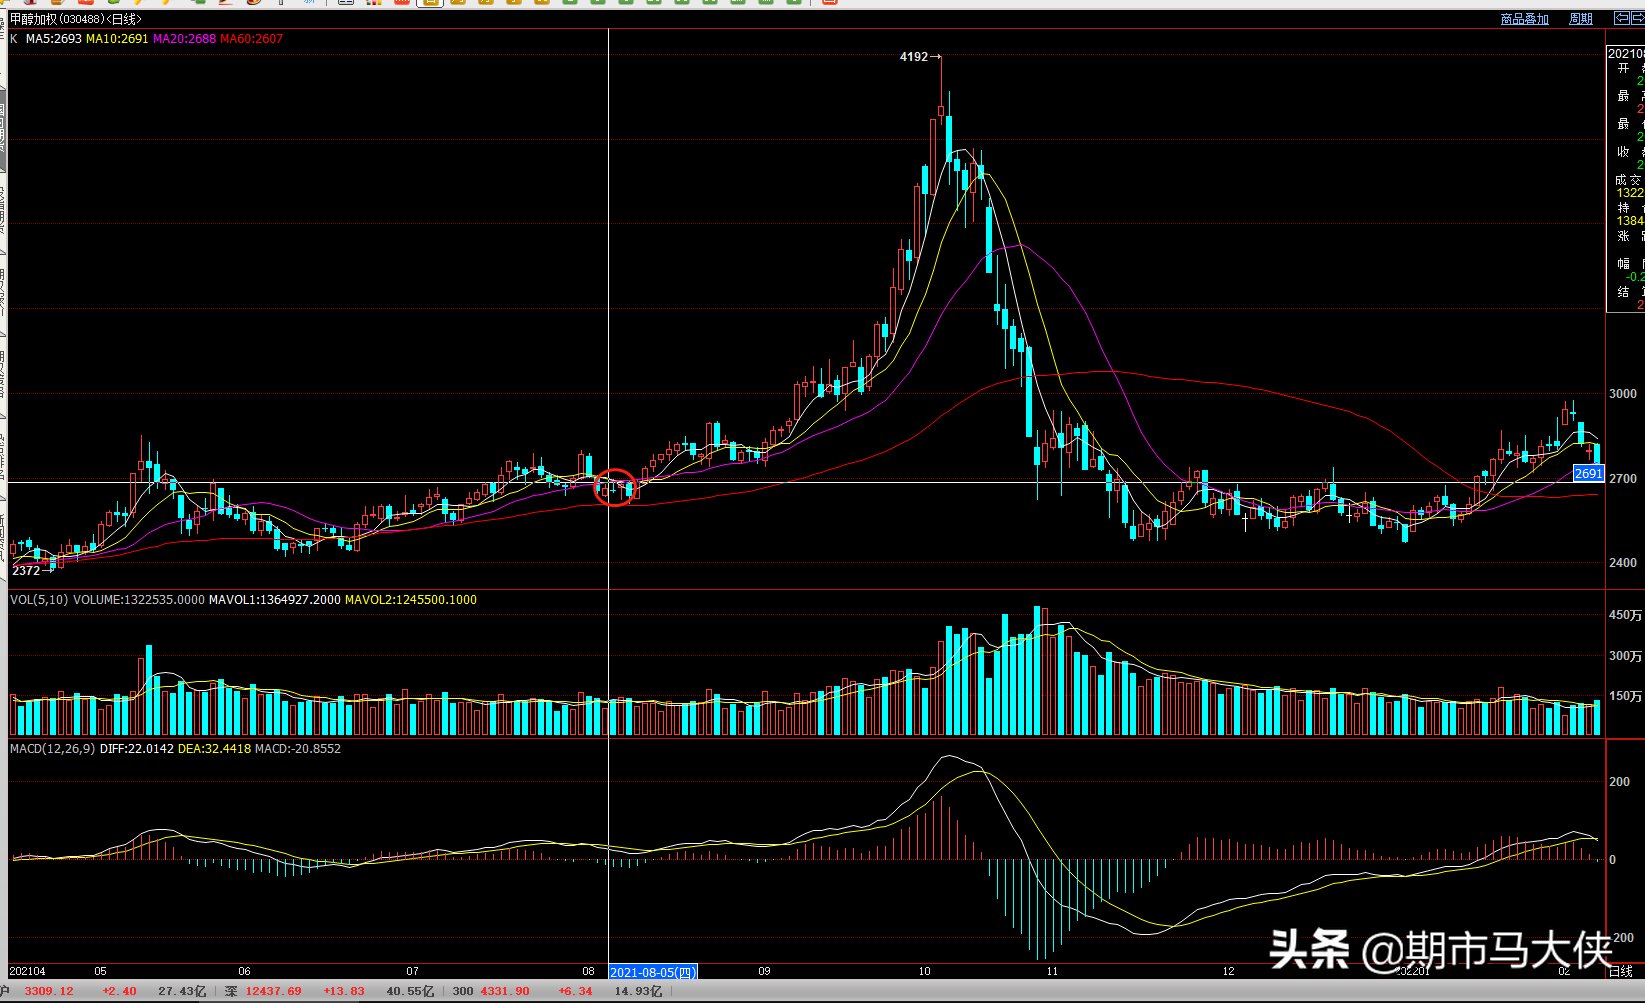1645x1003 pixels.
Task: Click the current price tag 2691
Action: (1588, 474)
